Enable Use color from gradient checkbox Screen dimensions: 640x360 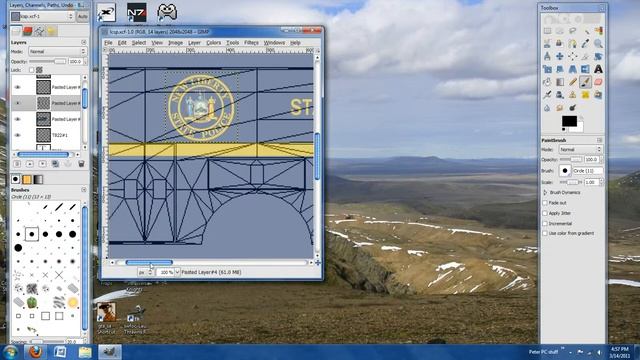(x=545, y=233)
